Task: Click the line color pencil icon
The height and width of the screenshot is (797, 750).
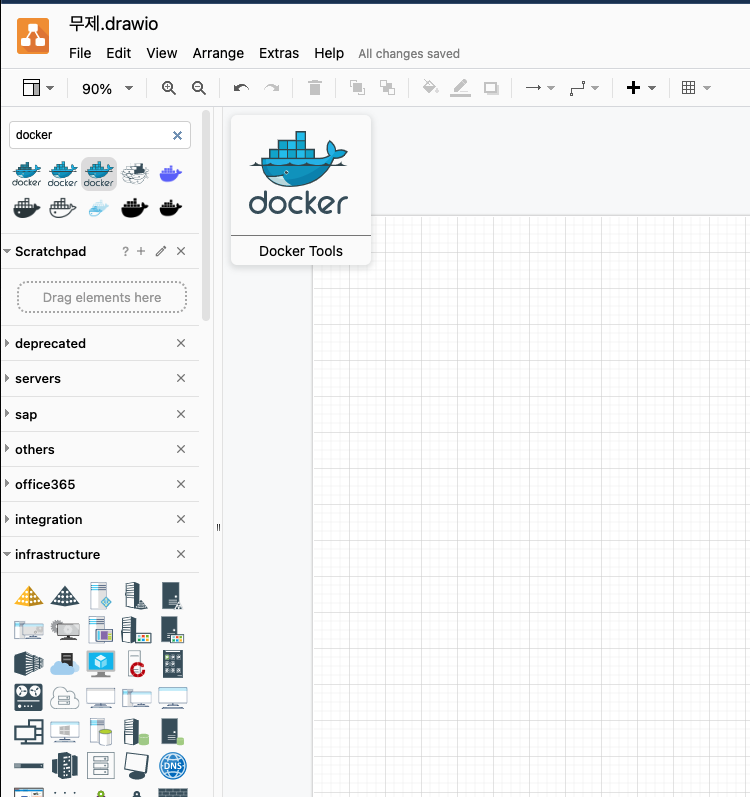Action: (x=460, y=88)
